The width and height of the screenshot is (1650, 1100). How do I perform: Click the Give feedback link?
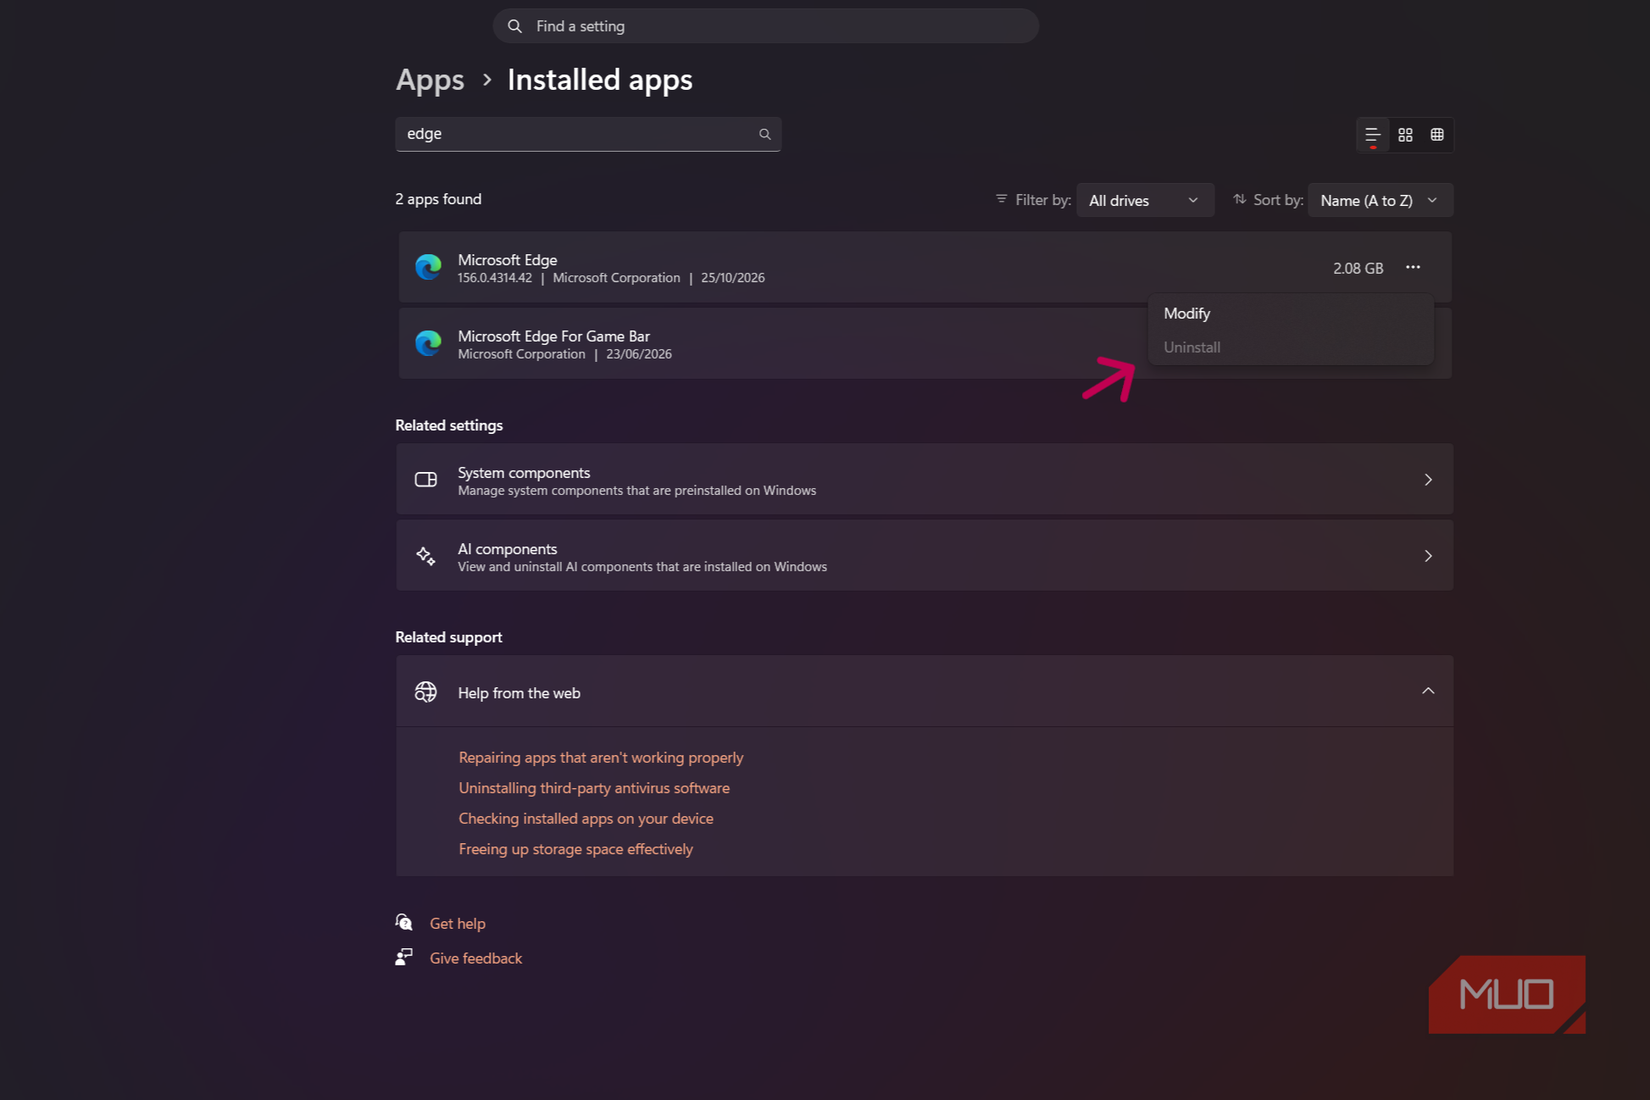pyautogui.click(x=476, y=958)
